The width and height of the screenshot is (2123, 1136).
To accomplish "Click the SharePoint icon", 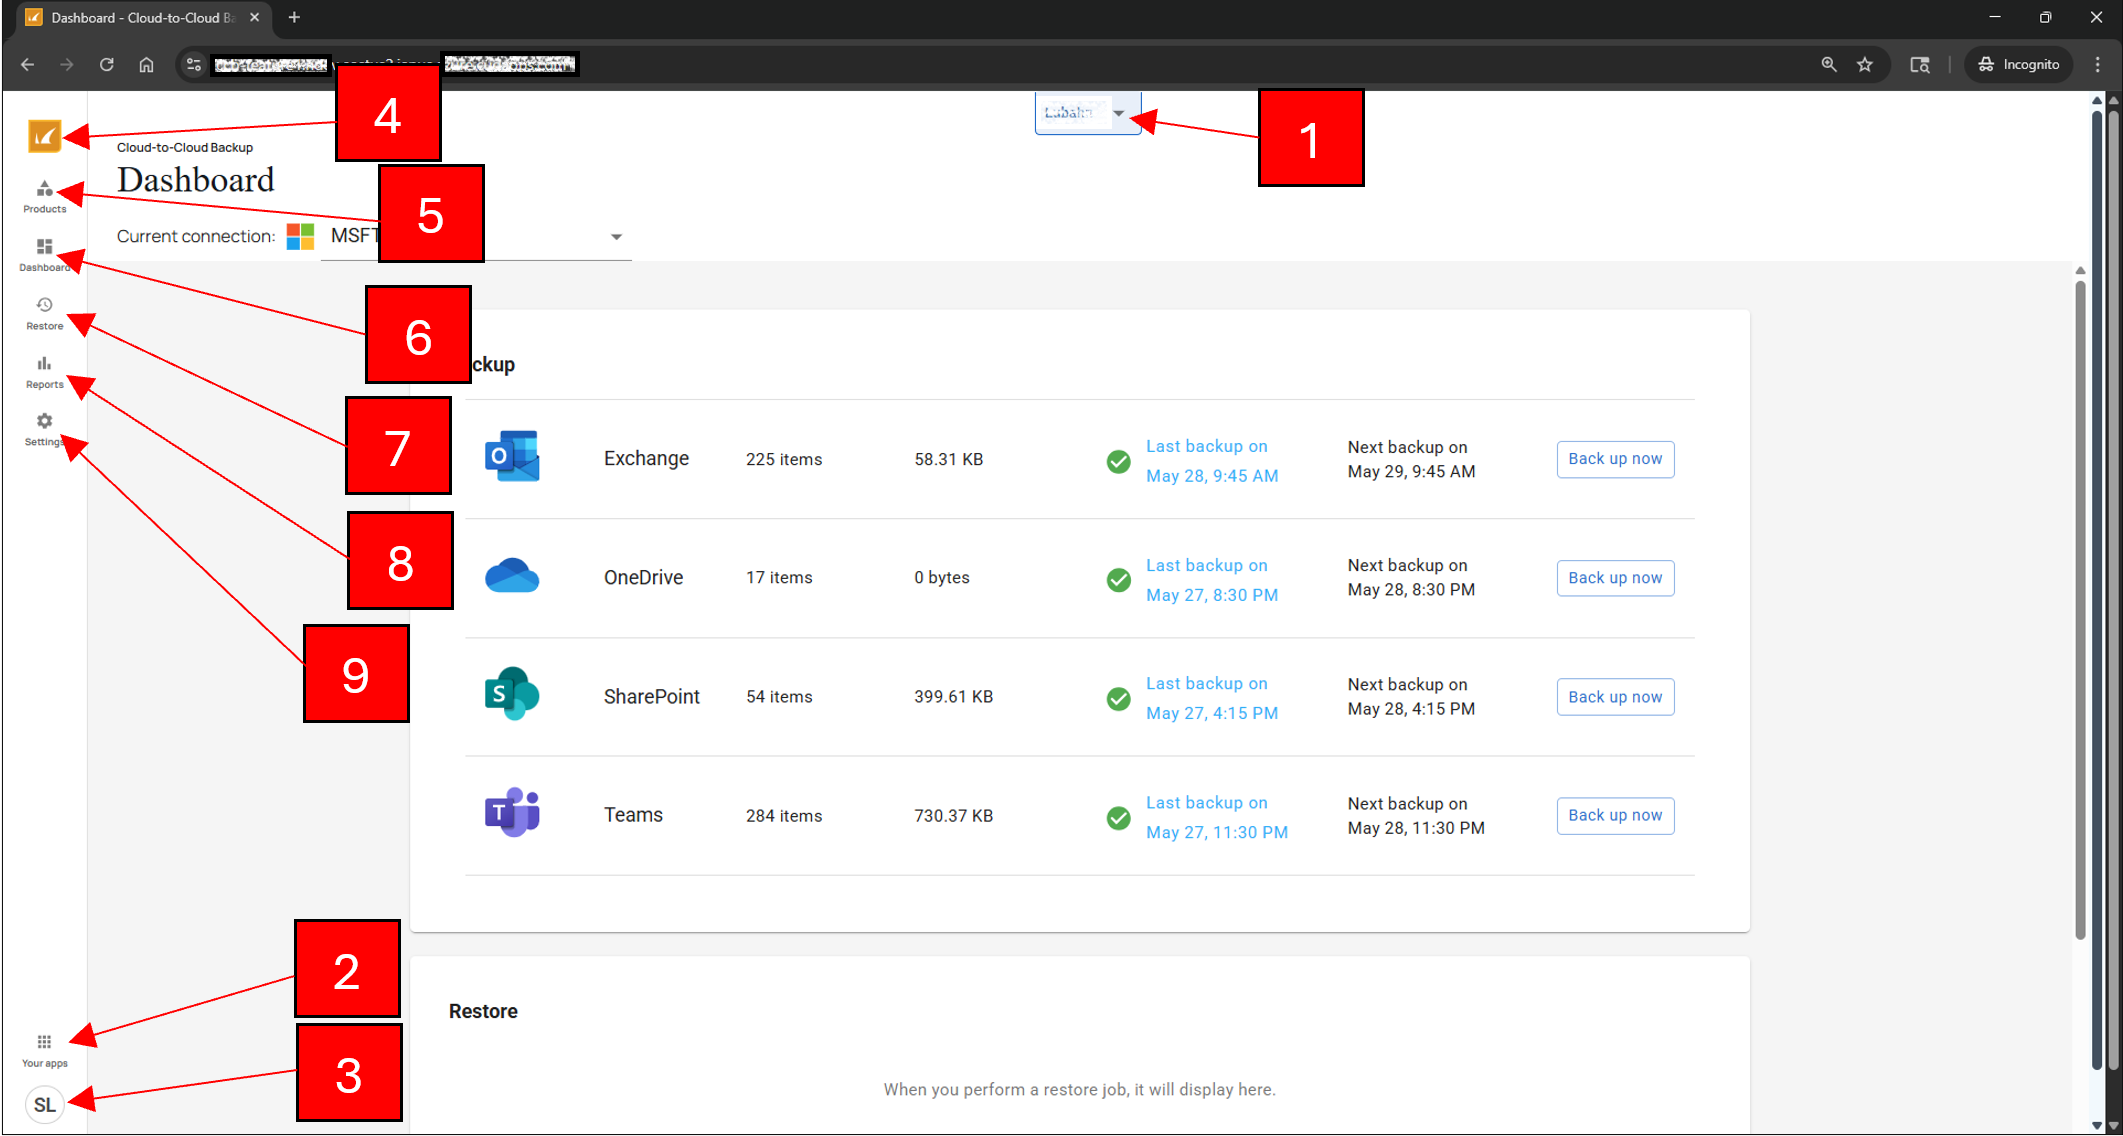I will 512,694.
